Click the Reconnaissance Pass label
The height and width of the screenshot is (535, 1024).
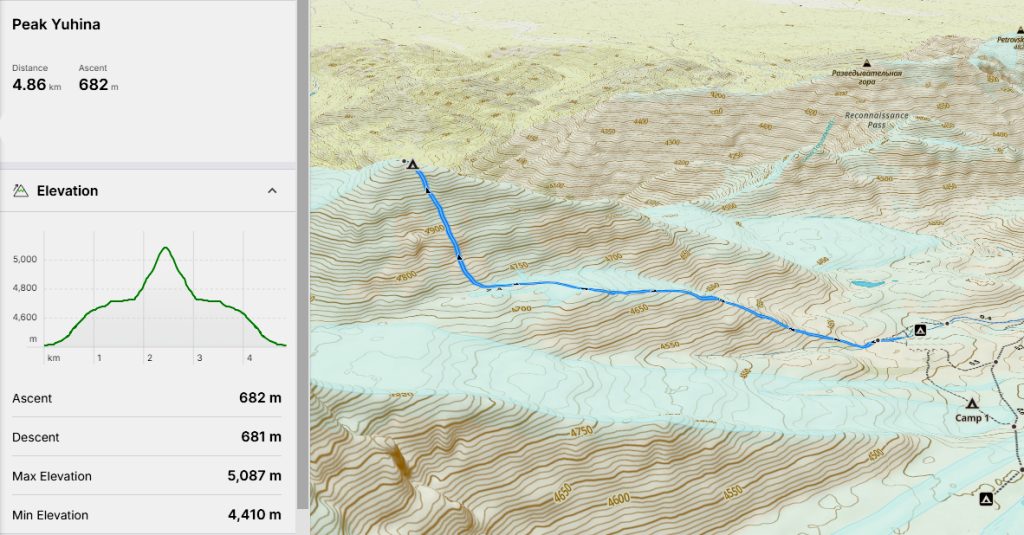pyautogui.click(x=876, y=120)
